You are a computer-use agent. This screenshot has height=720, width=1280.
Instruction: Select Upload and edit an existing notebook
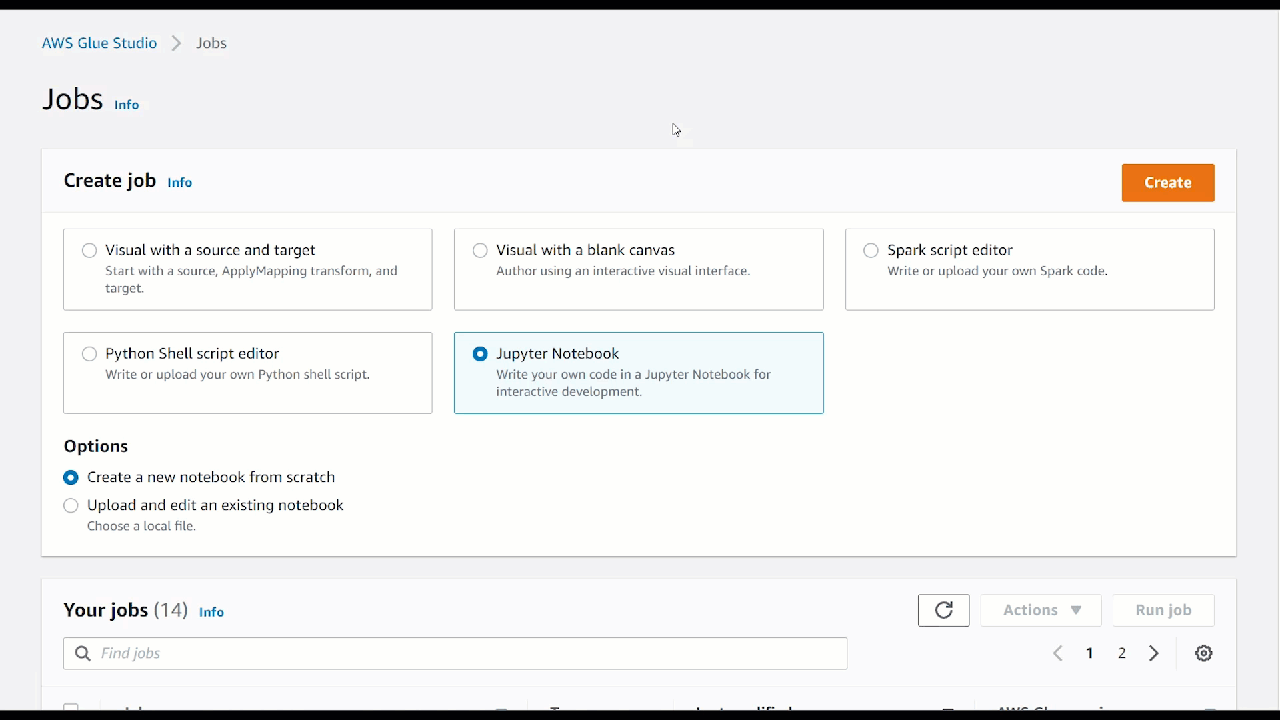(71, 506)
